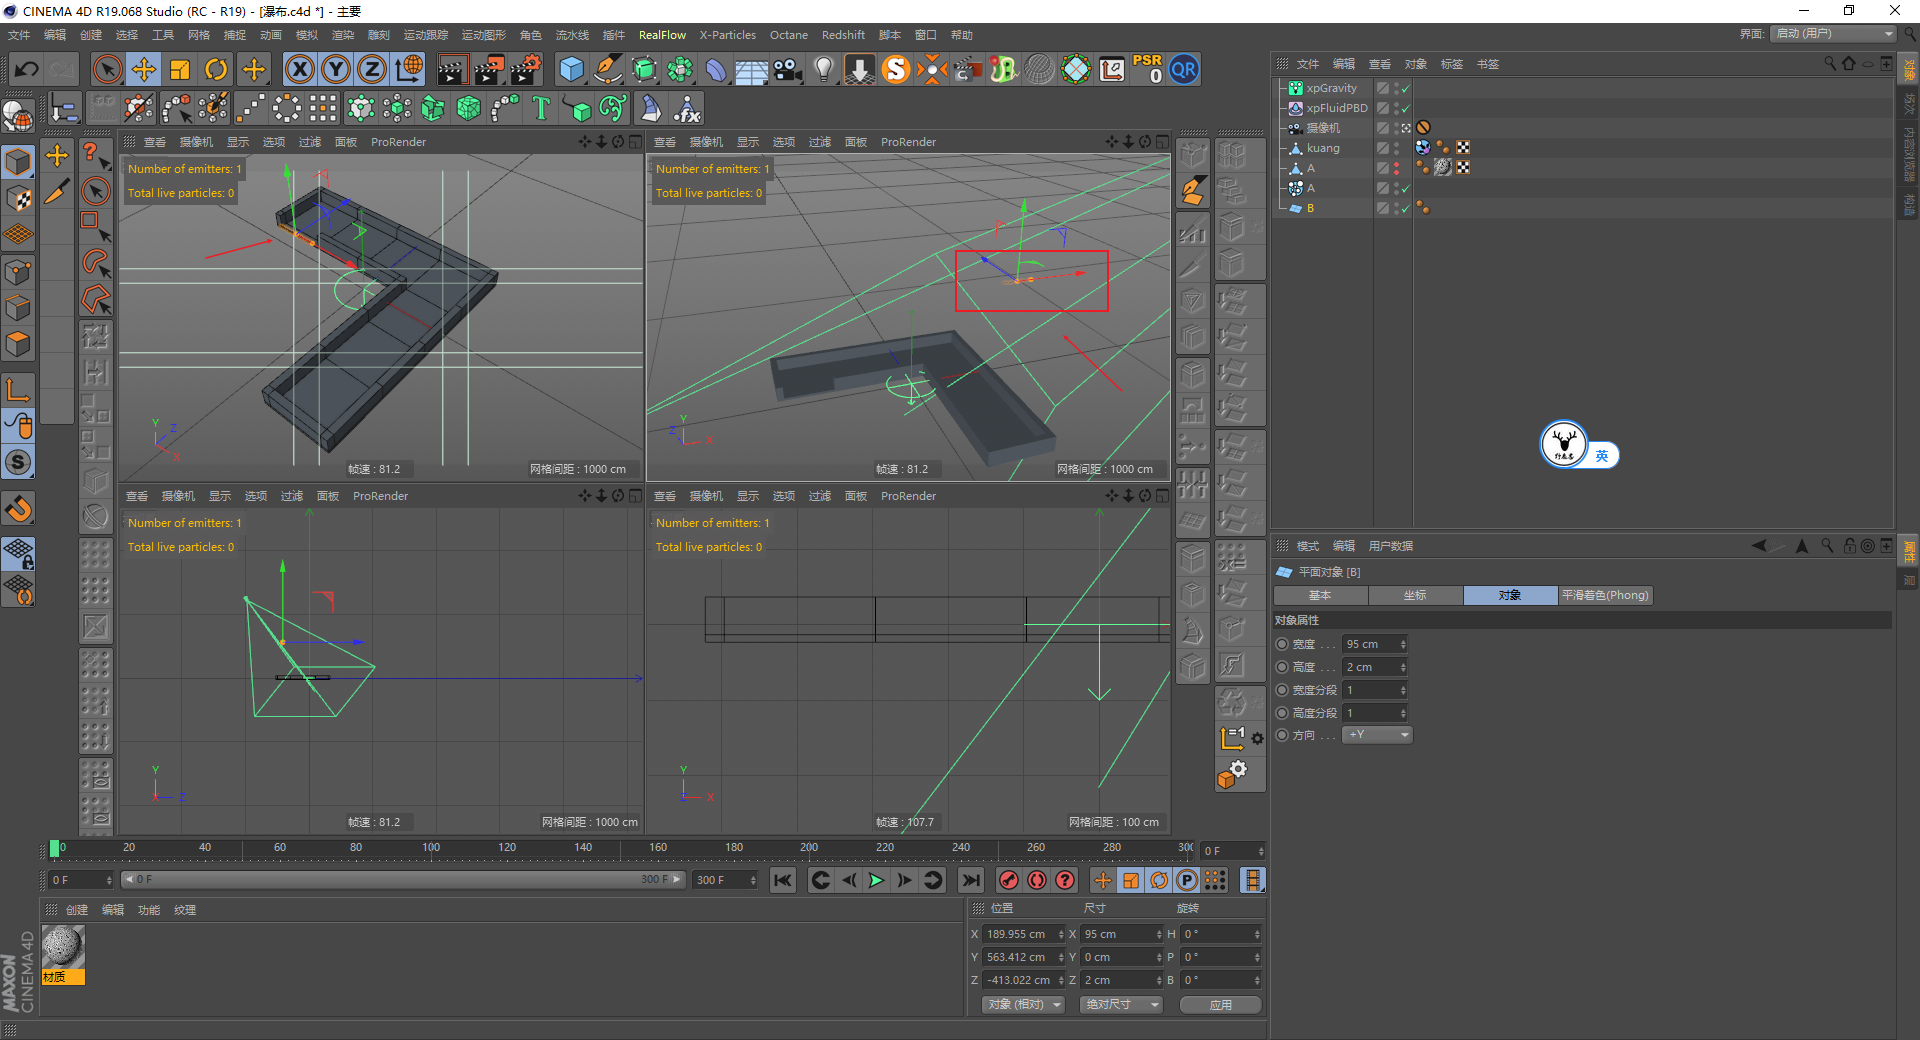Click the 应用 apply button
Viewport: 1920px width, 1040px height.
1220,1005
